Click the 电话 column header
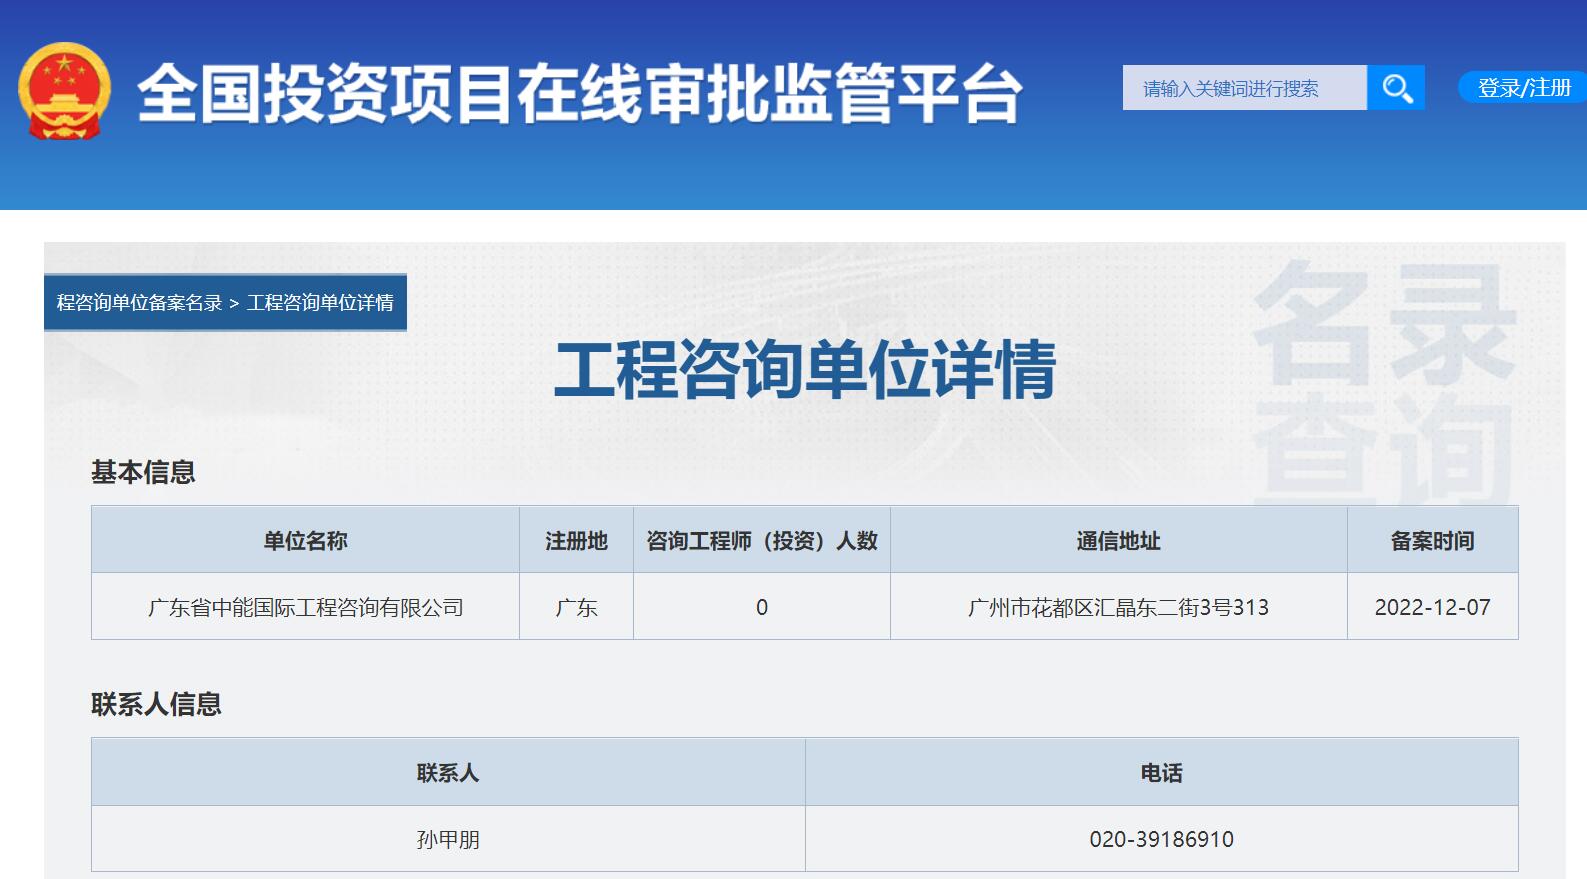 click(1161, 773)
